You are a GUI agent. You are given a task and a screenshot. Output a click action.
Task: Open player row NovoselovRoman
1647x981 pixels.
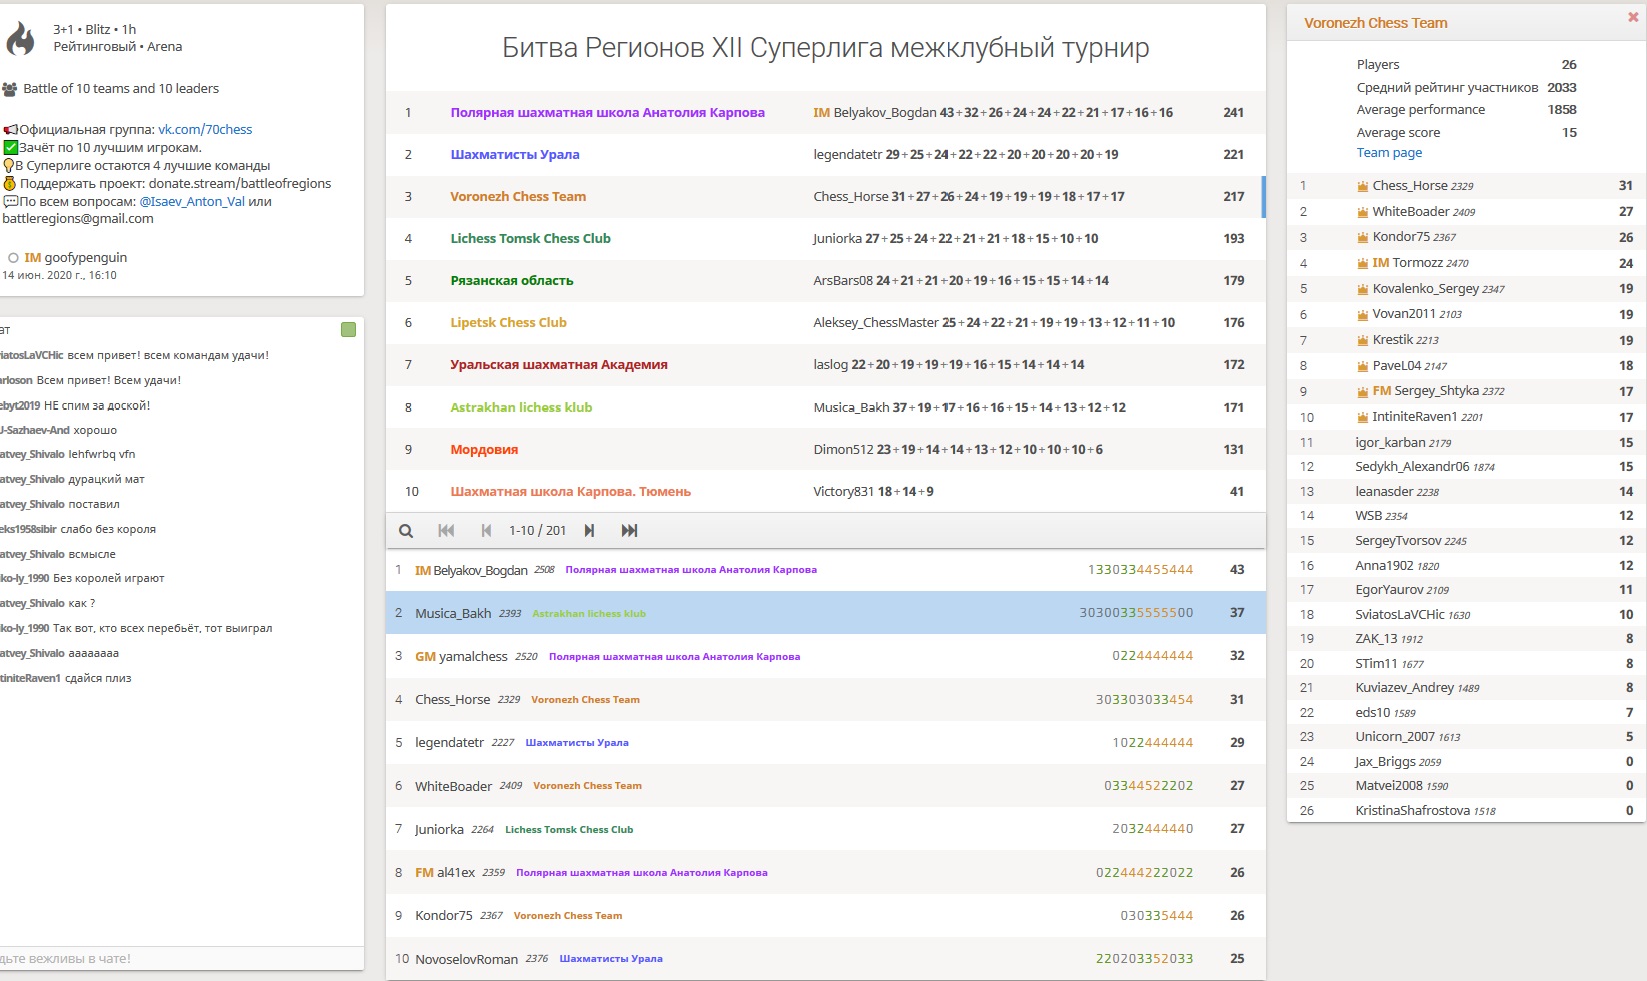pos(825,959)
